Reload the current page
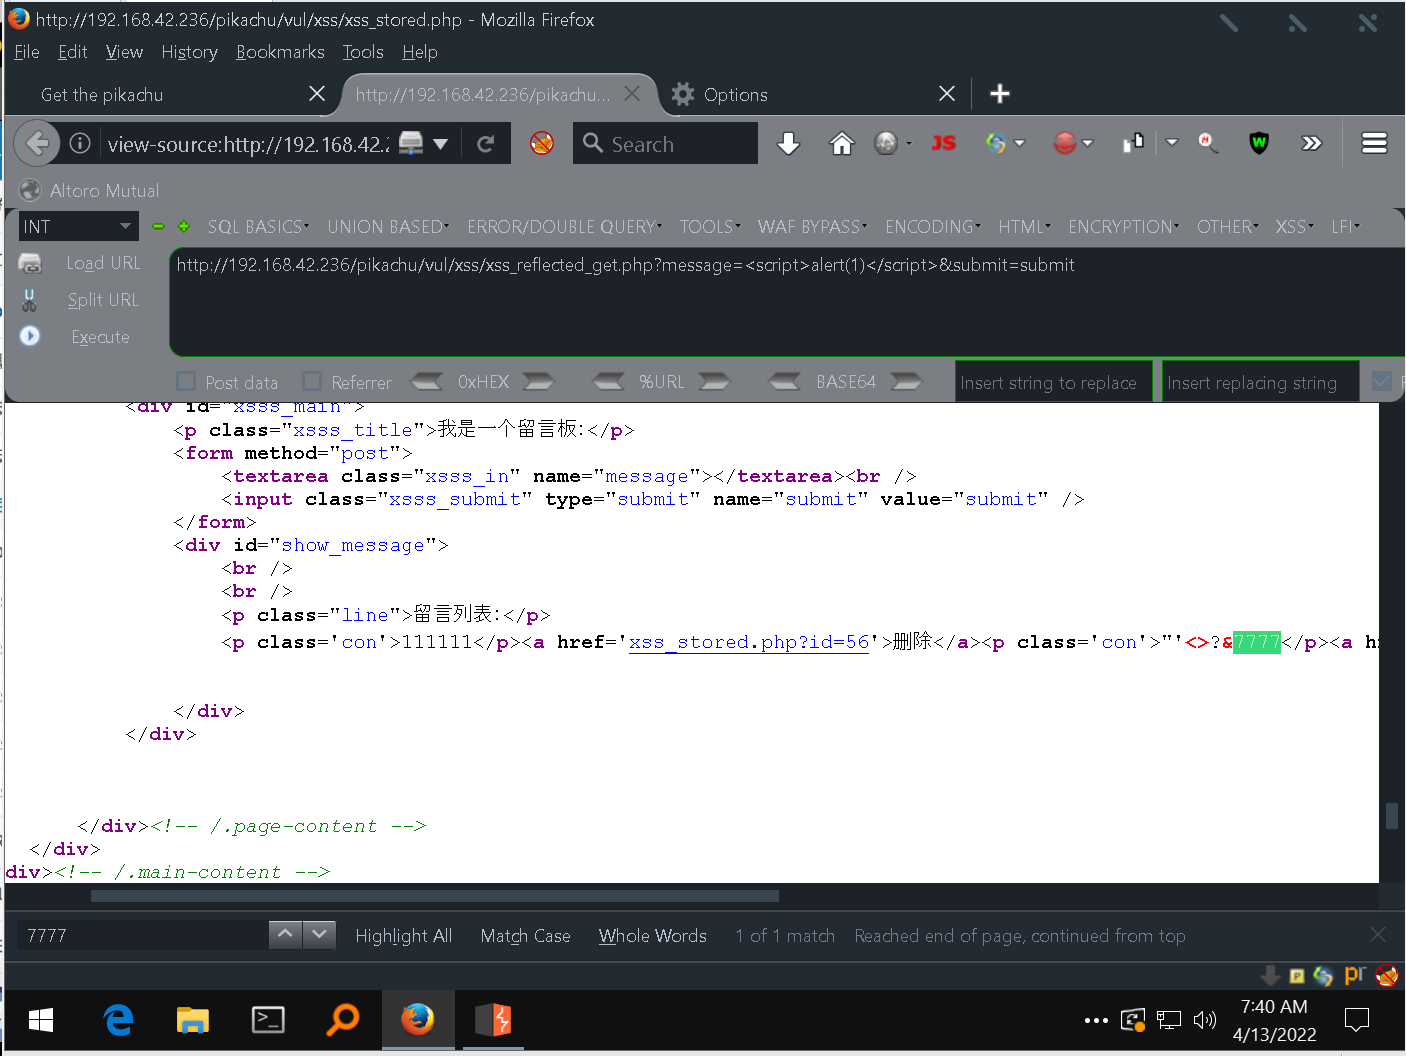Image resolution: width=1406 pixels, height=1056 pixels. click(x=486, y=144)
